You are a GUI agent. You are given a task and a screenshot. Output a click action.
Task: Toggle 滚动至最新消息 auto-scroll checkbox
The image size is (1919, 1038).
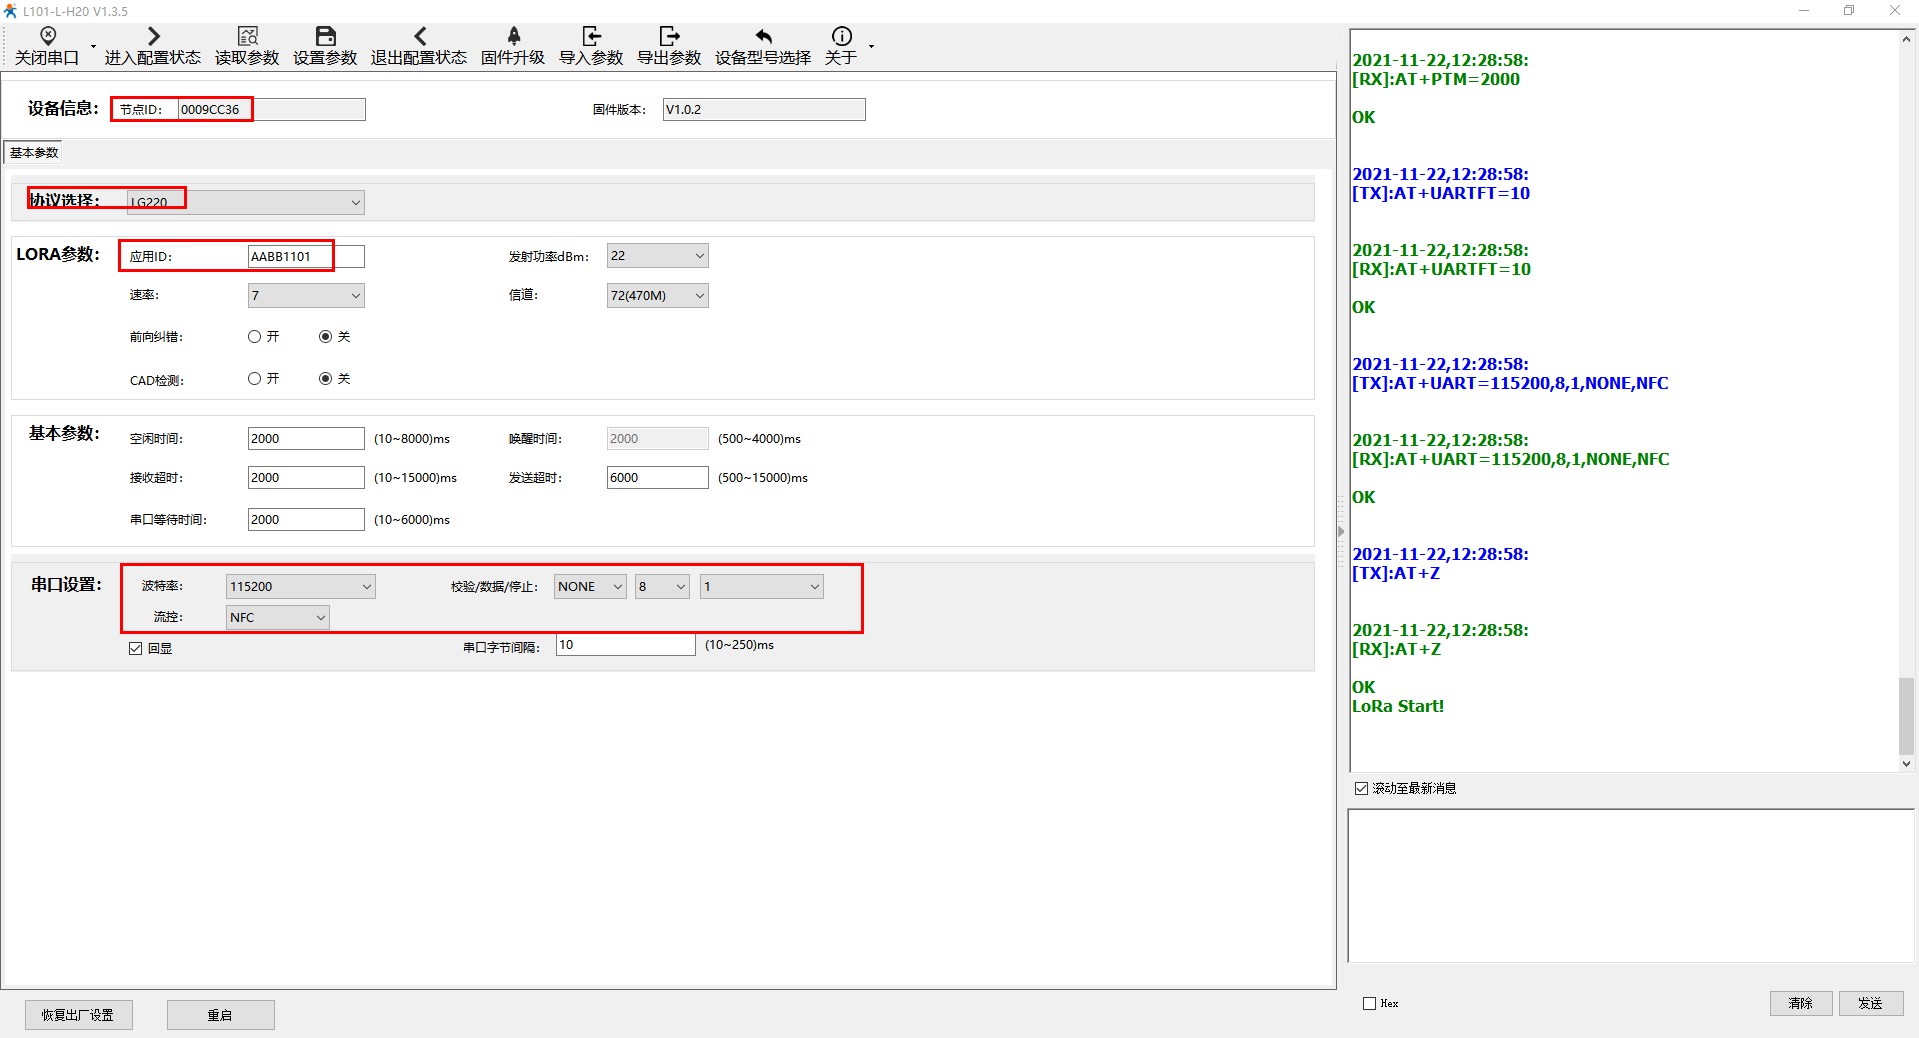coord(1361,789)
